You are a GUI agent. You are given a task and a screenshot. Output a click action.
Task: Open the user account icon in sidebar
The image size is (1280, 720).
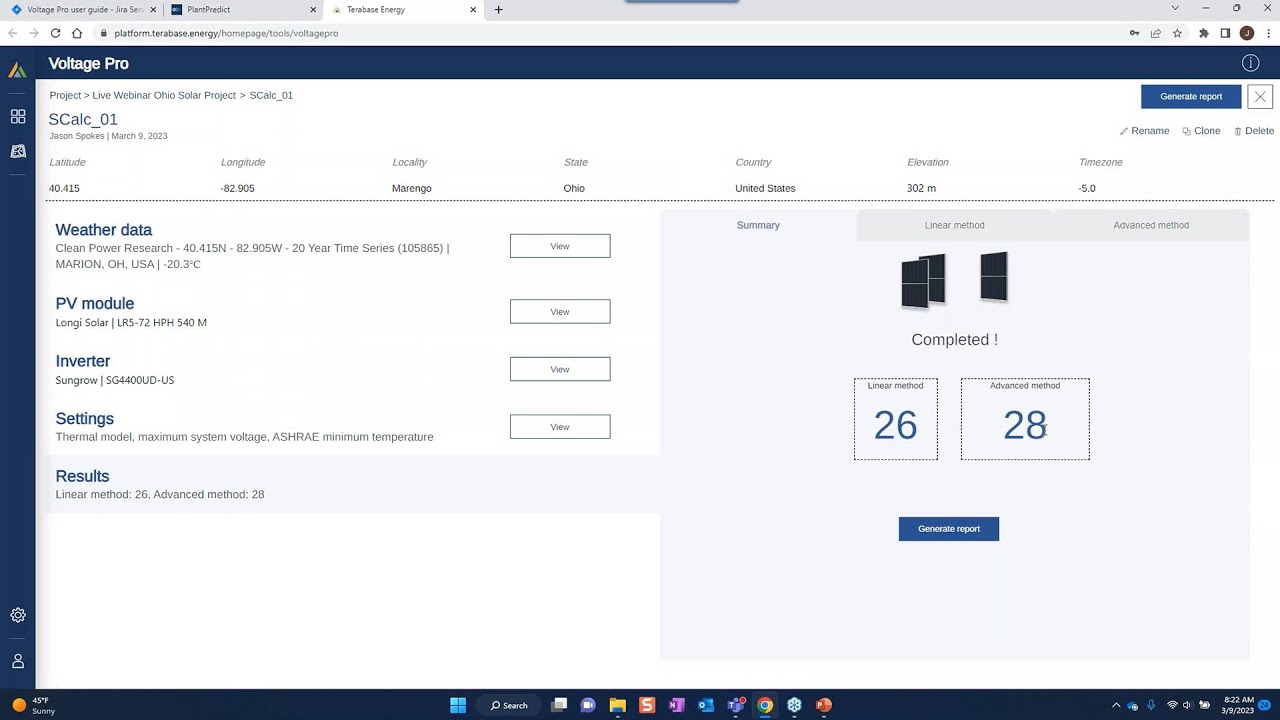18,661
